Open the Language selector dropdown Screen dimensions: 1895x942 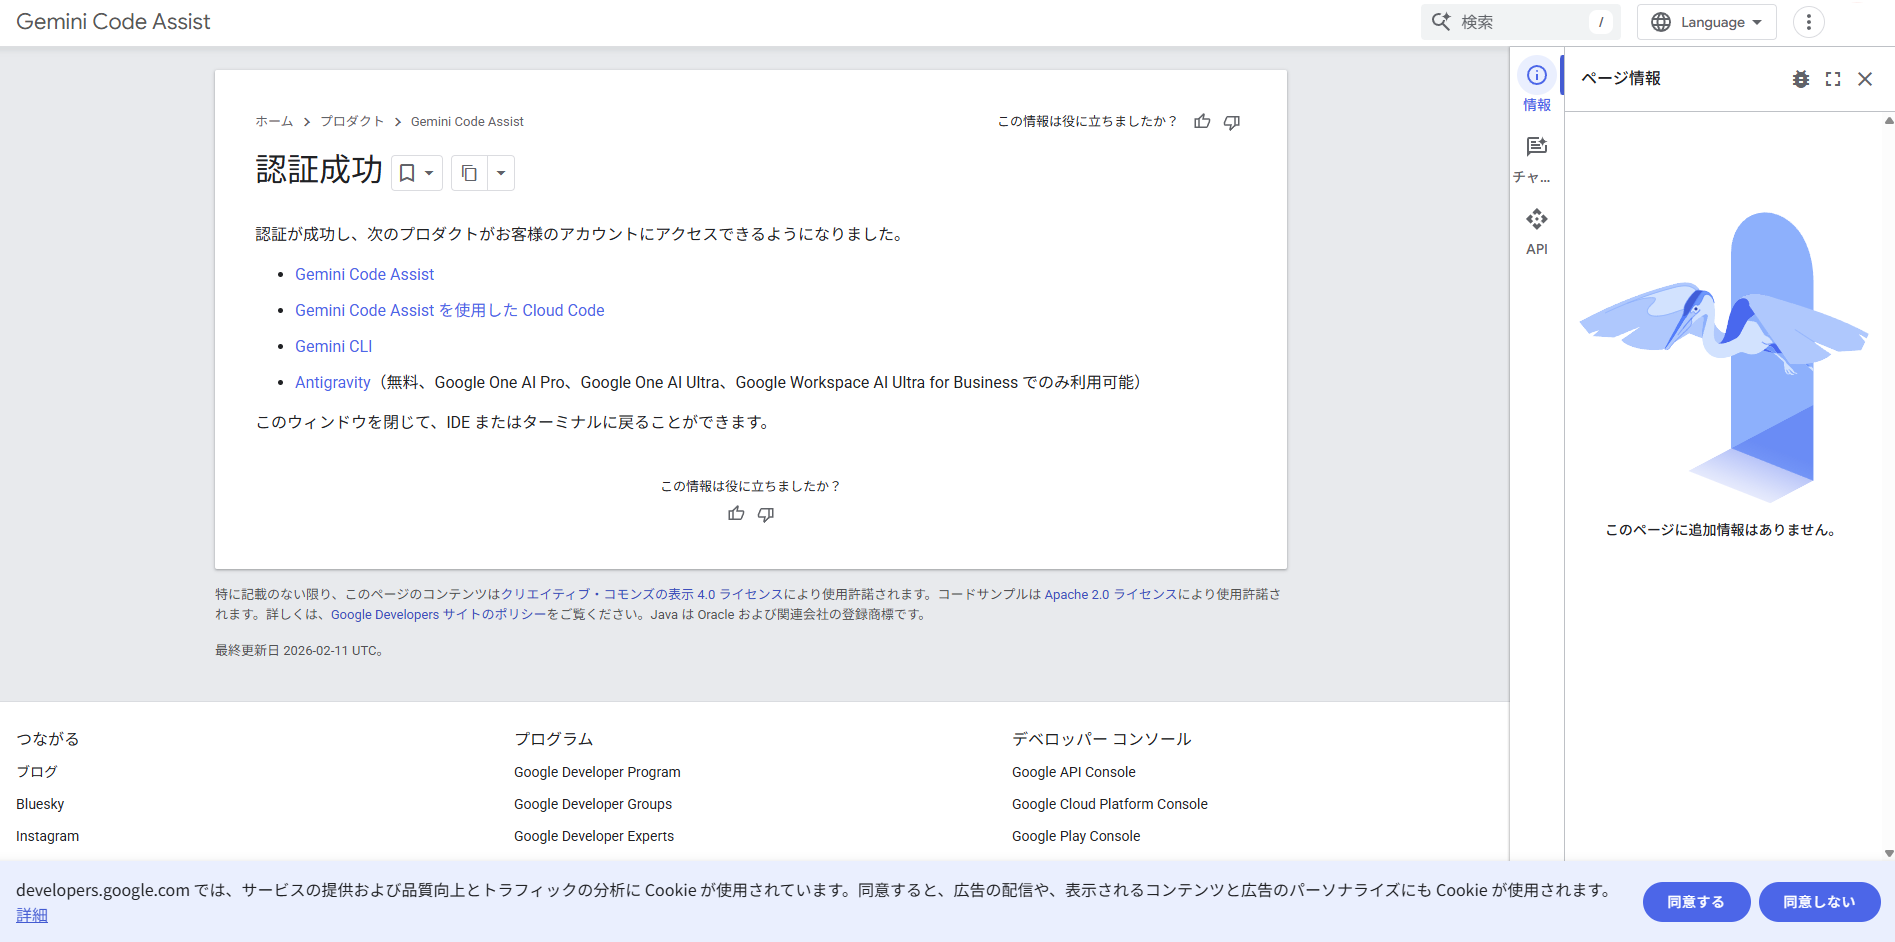click(x=1706, y=22)
